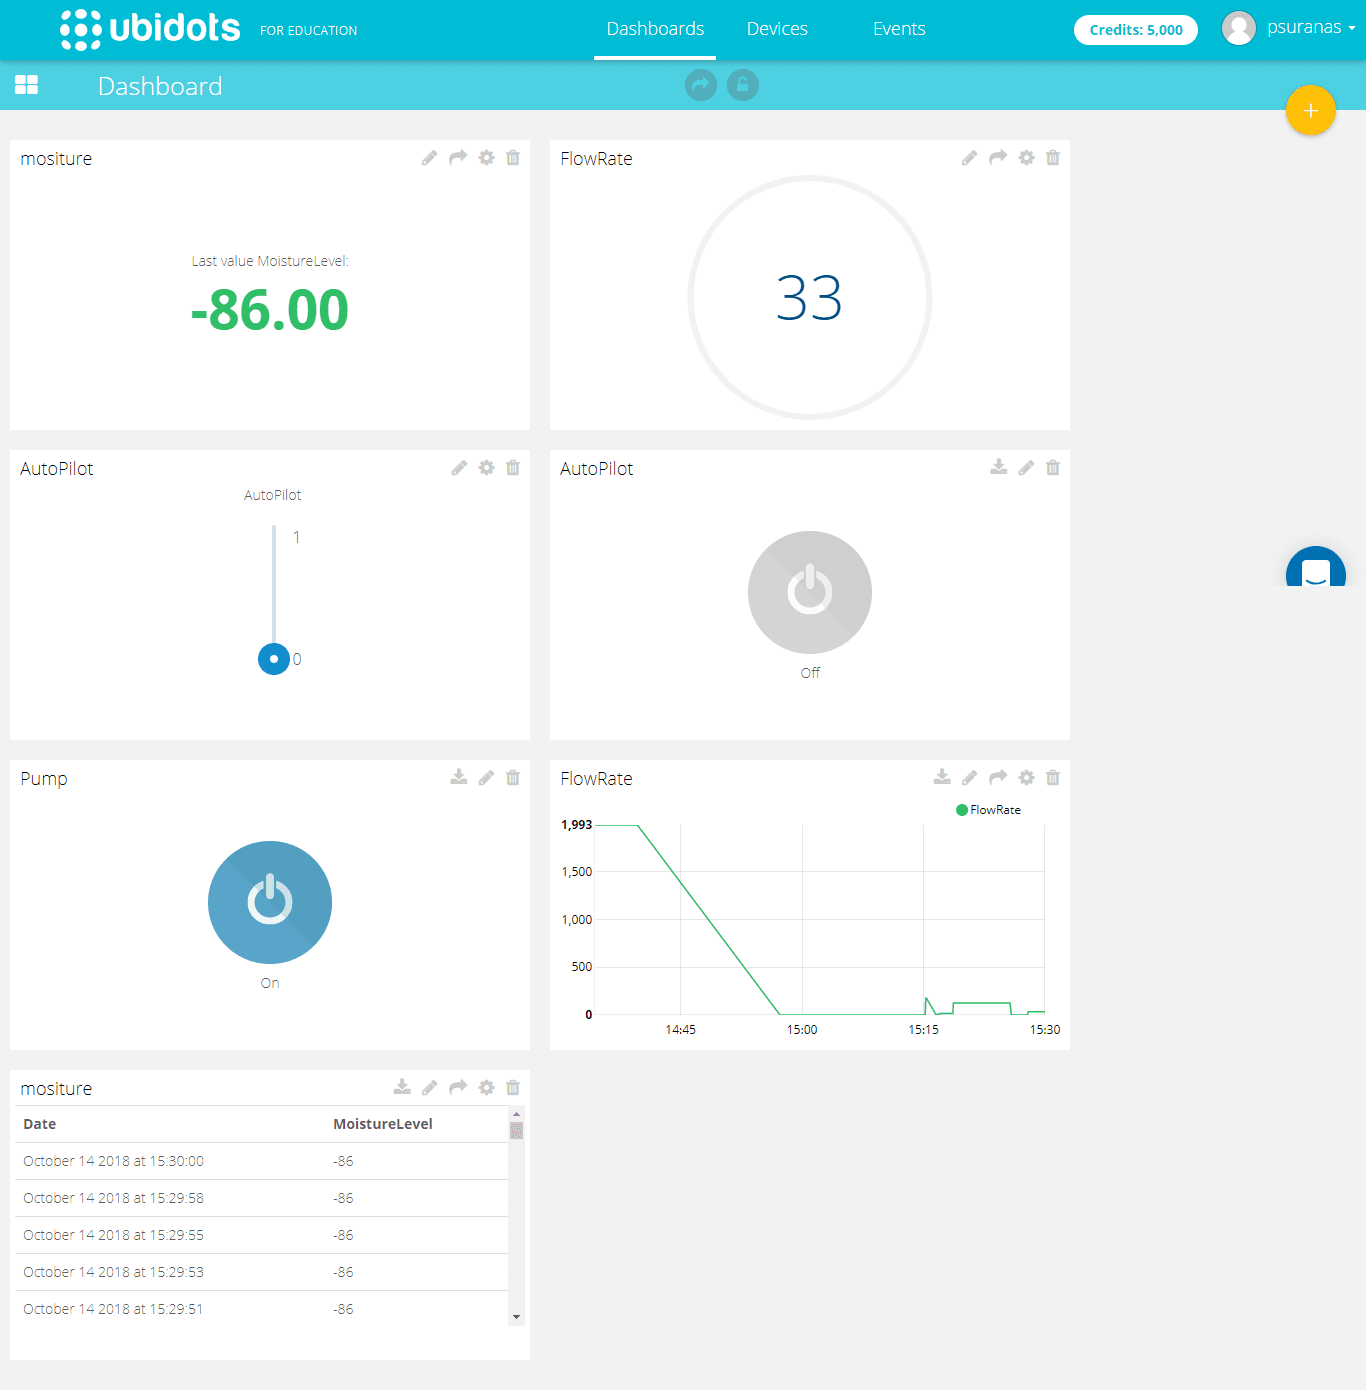Edit the FlowRate gauge widget
Viewport: 1366px width, 1390px height.
click(969, 158)
